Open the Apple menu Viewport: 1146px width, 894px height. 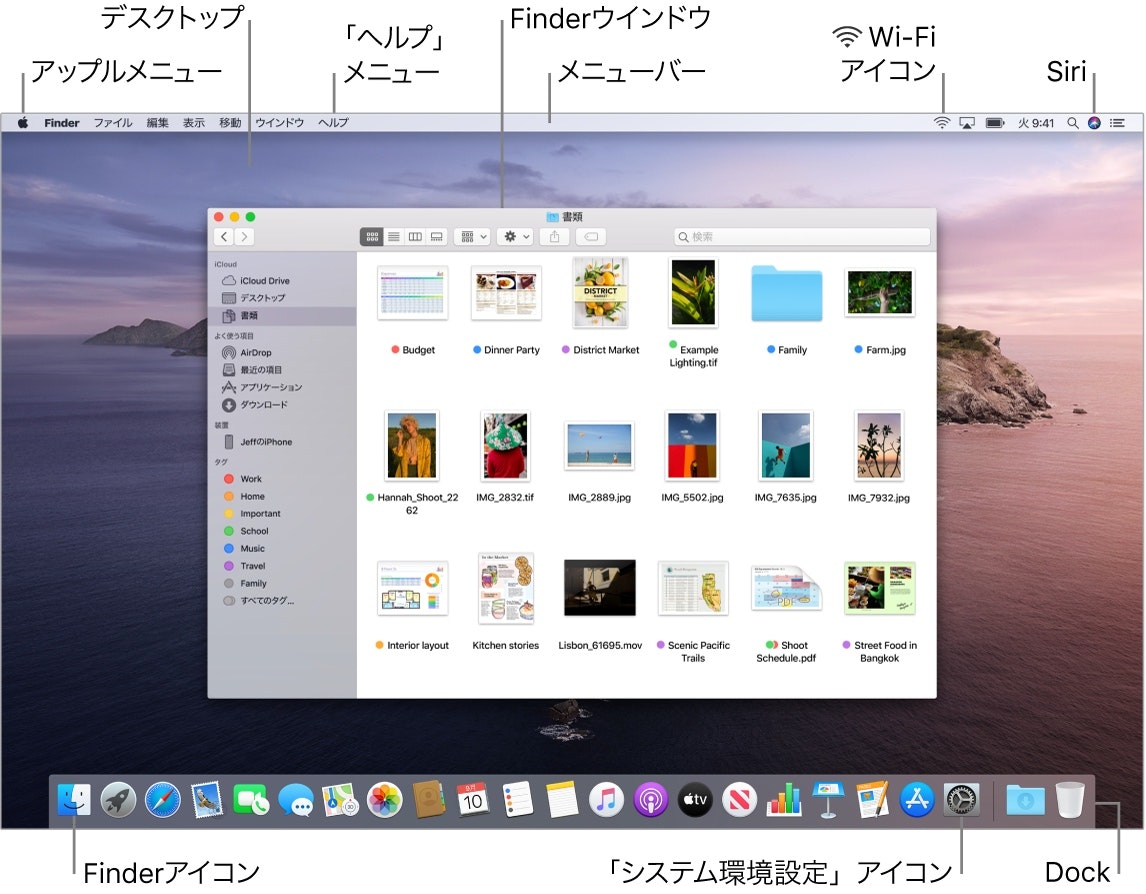(23, 123)
